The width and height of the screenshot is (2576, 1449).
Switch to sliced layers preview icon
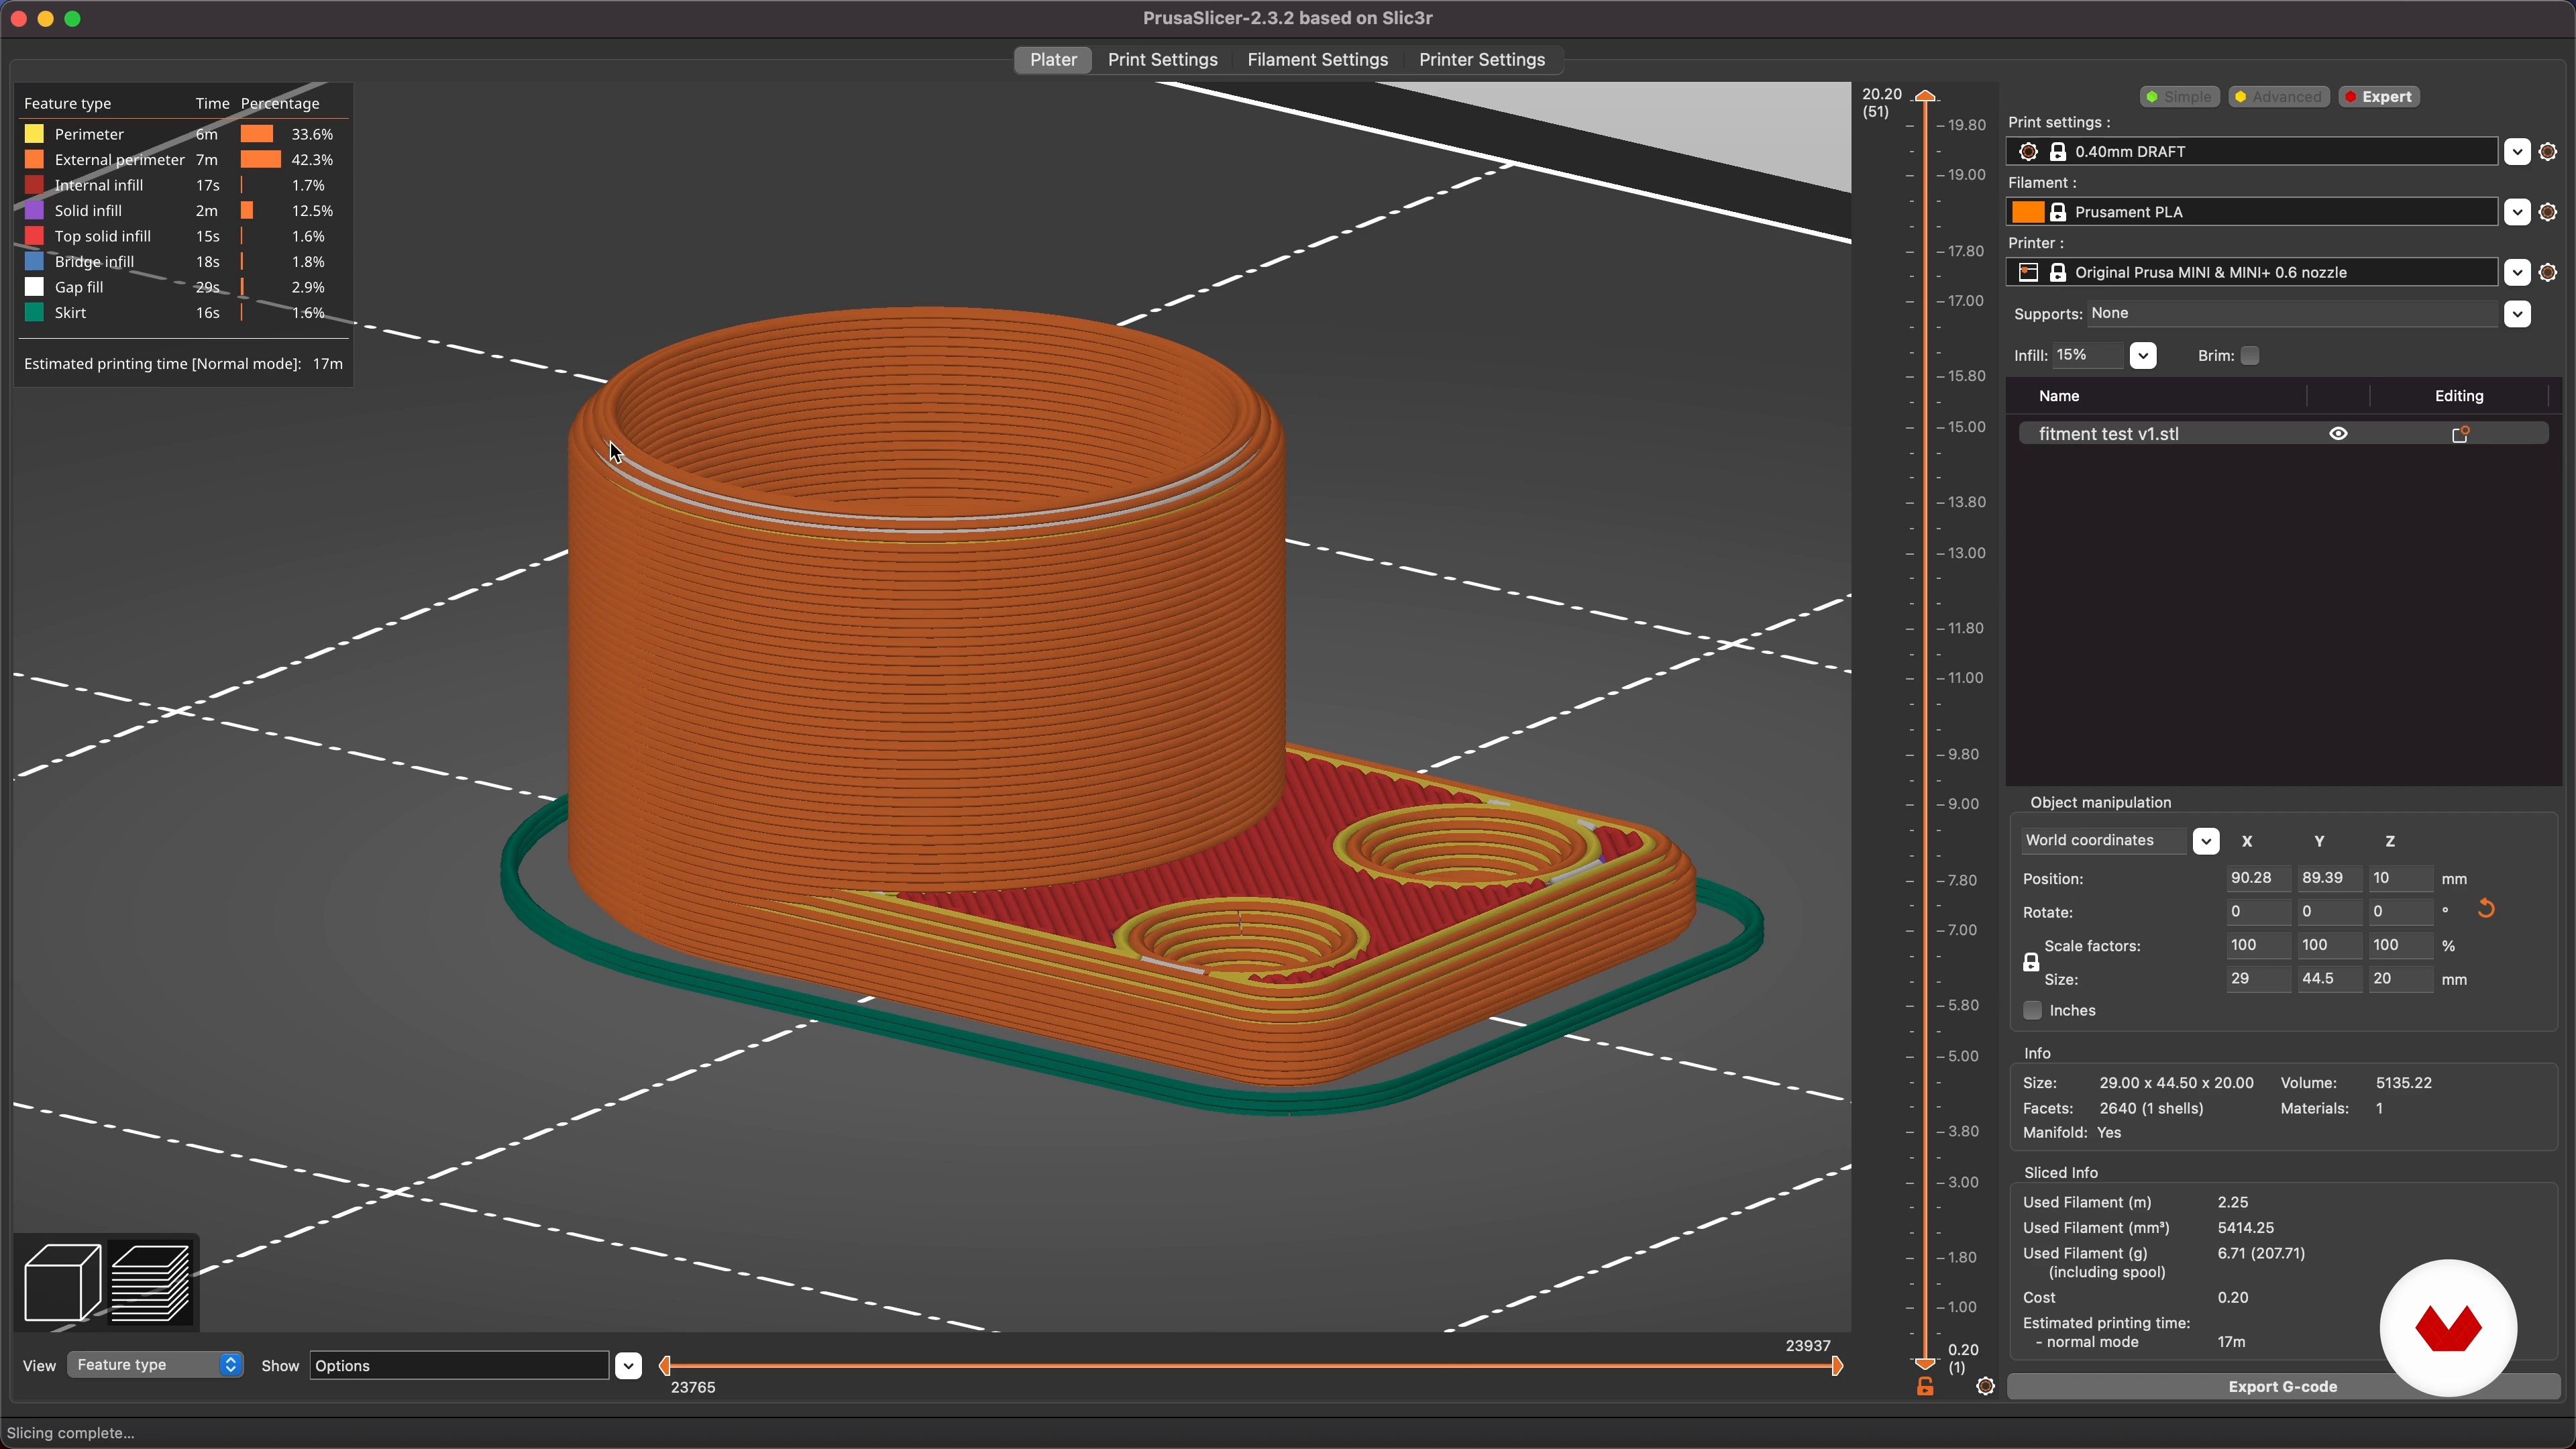click(x=151, y=1282)
